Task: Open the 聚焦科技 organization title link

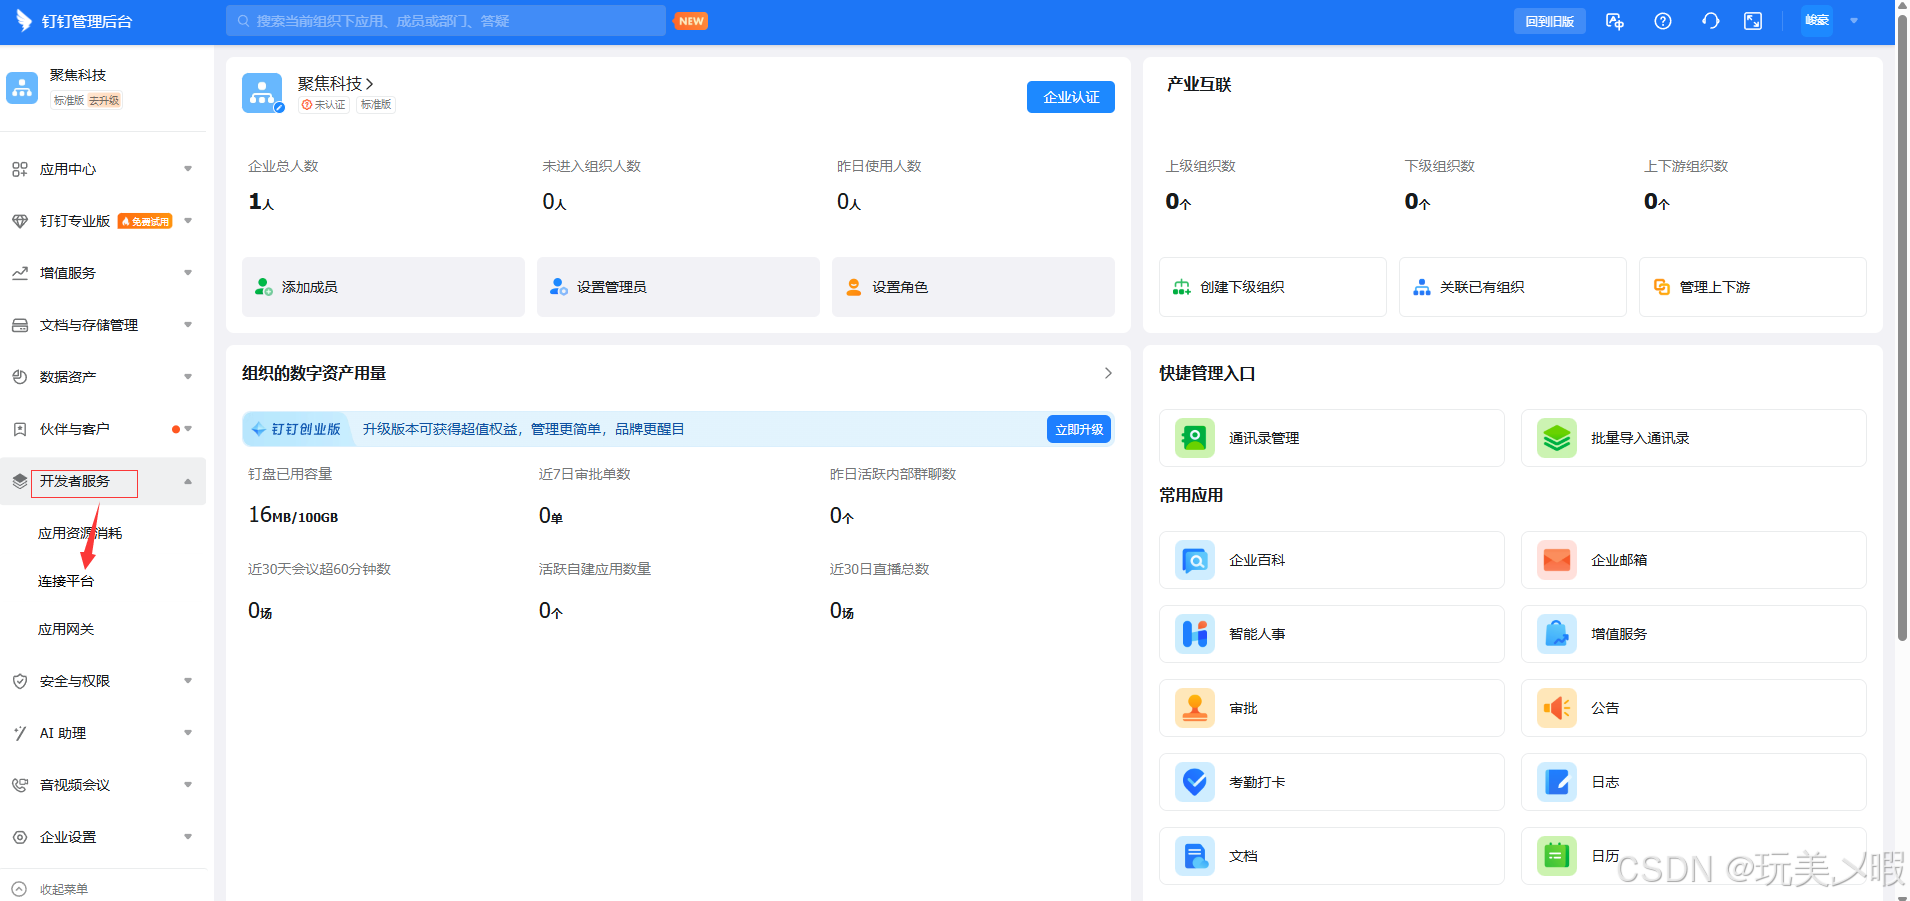Action: point(335,84)
